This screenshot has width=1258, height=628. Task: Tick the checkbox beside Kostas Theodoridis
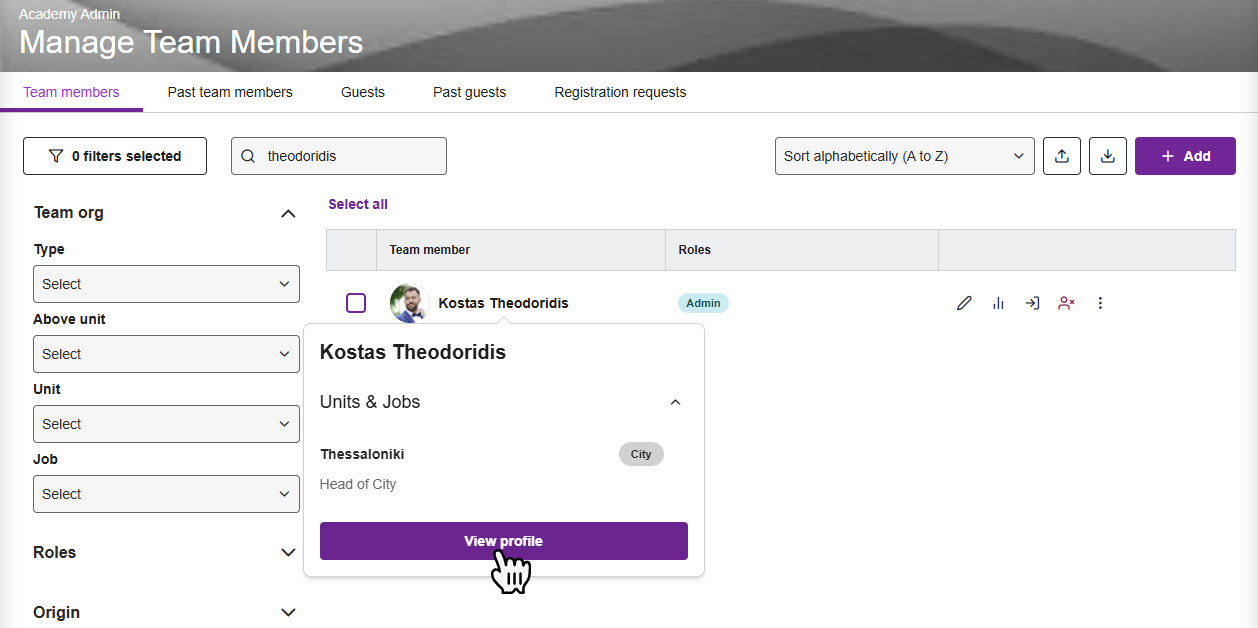point(356,303)
